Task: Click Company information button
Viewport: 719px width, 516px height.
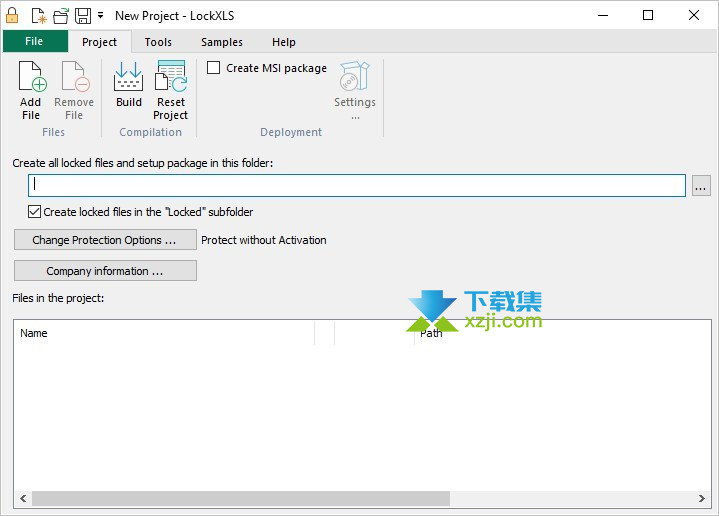Action: click(x=105, y=271)
